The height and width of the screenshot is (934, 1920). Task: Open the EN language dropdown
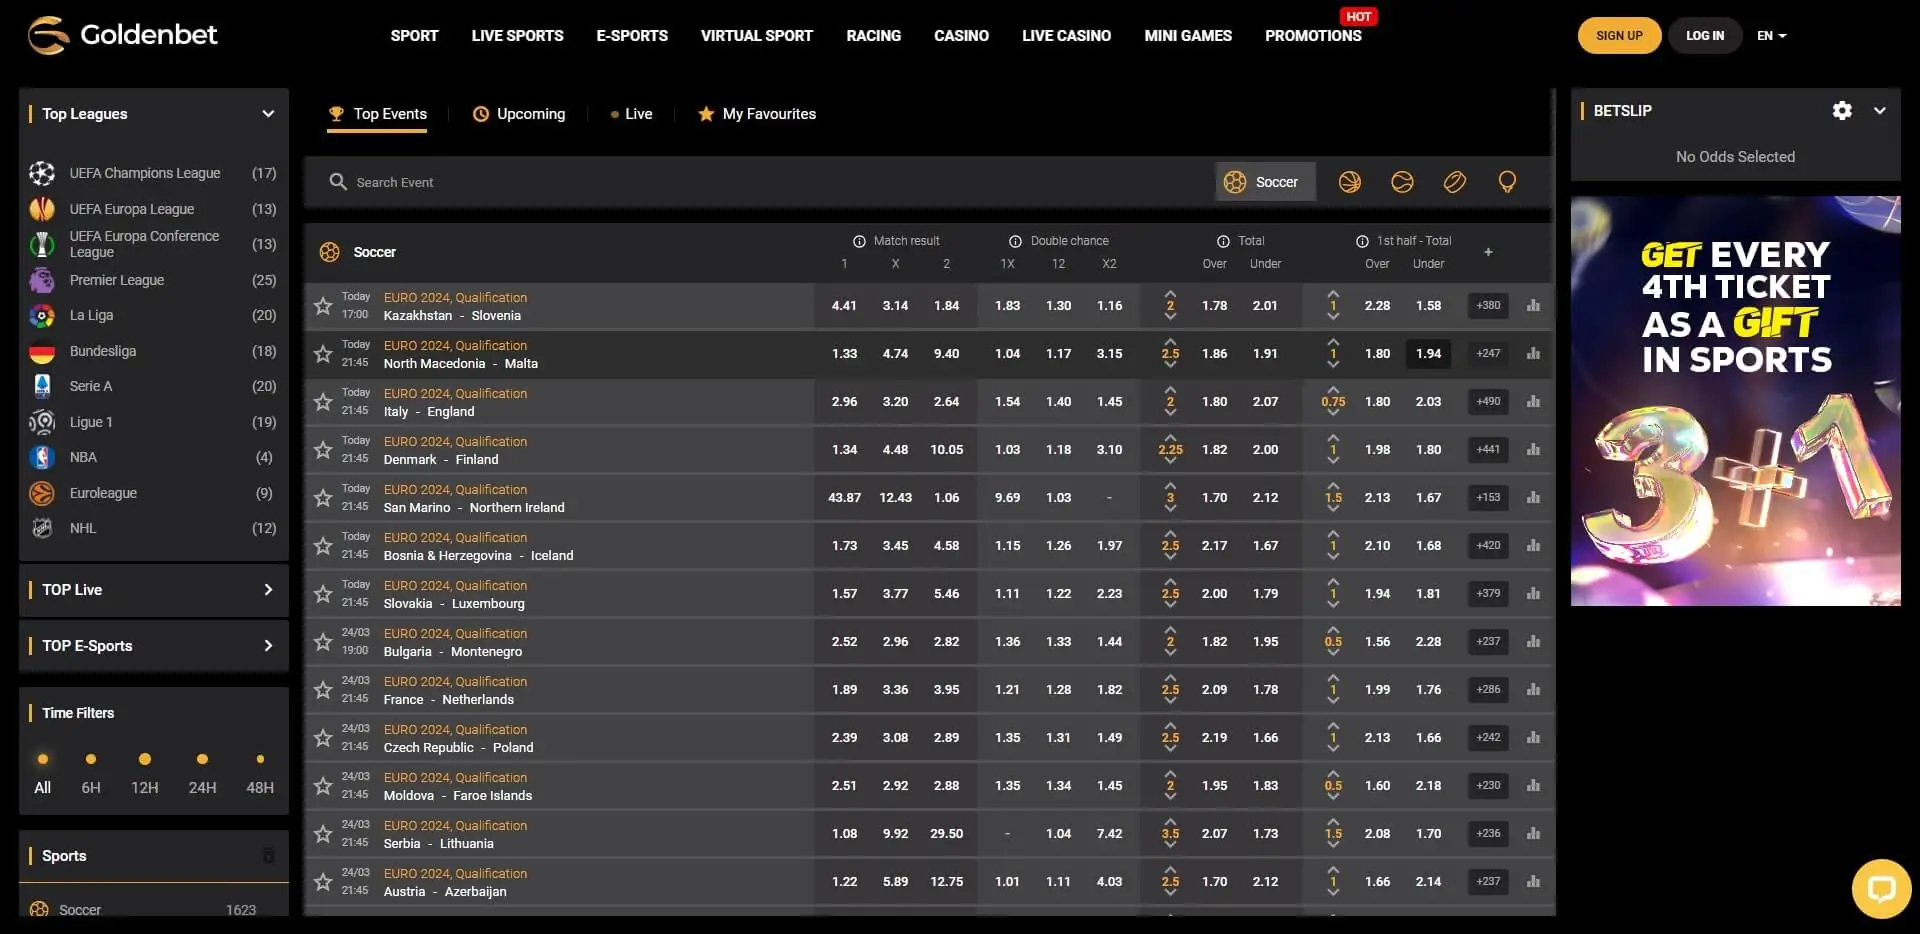(x=1771, y=35)
